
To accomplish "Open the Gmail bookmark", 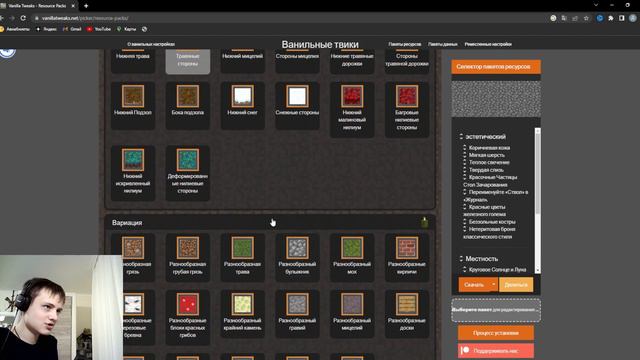I will [72, 29].
